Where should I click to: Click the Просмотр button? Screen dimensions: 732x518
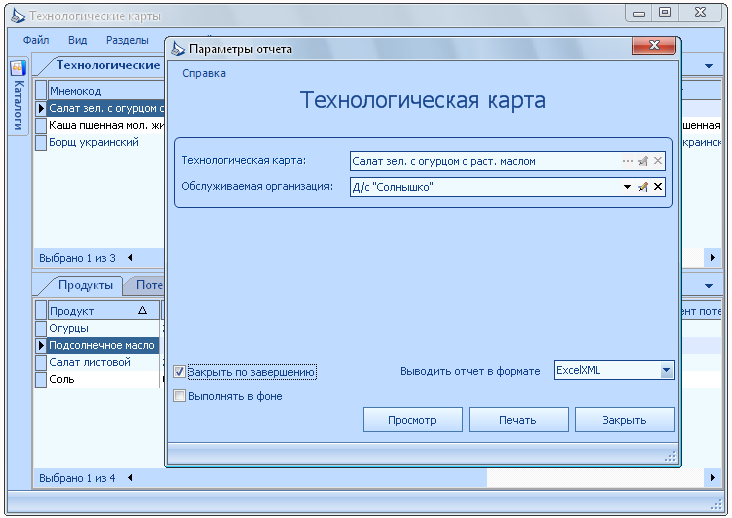point(413,420)
